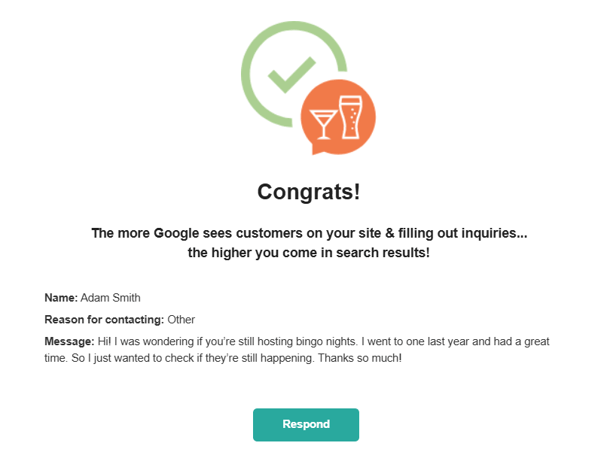Click the orange drinks chat bubble
Screen dimensions: 607x449
(x=337, y=117)
